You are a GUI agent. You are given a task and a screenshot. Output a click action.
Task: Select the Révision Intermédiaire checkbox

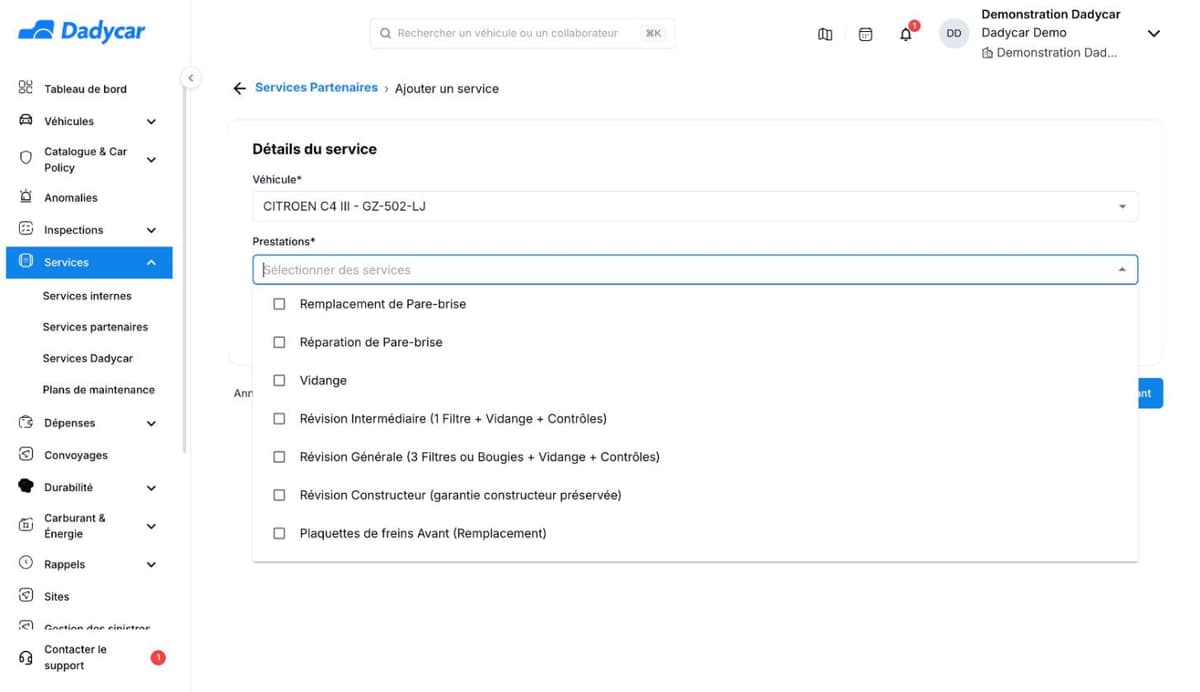[x=279, y=419]
